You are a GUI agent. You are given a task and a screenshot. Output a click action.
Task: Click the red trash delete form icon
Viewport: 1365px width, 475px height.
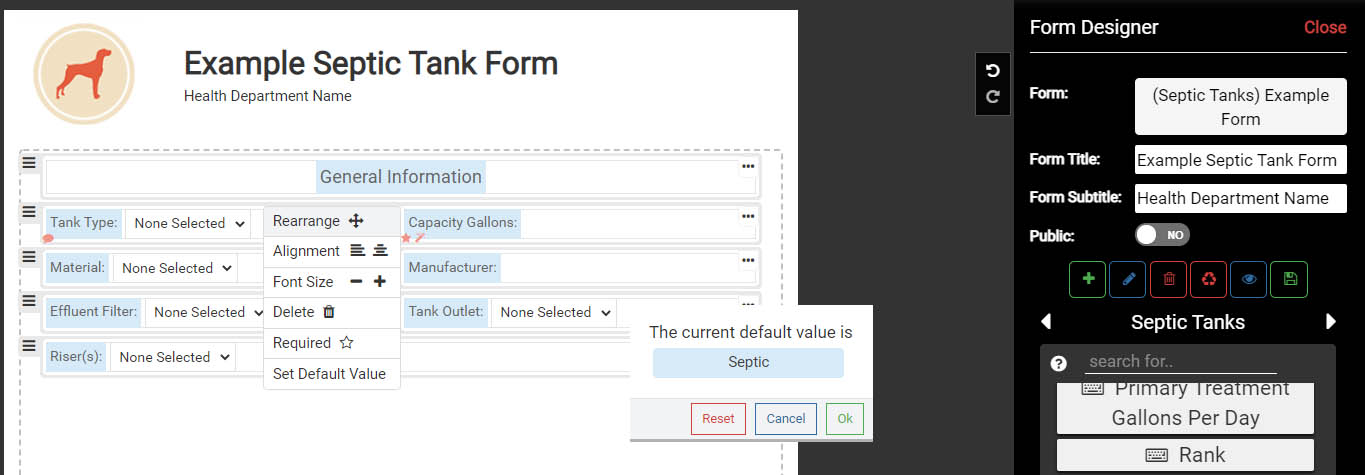click(1168, 279)
